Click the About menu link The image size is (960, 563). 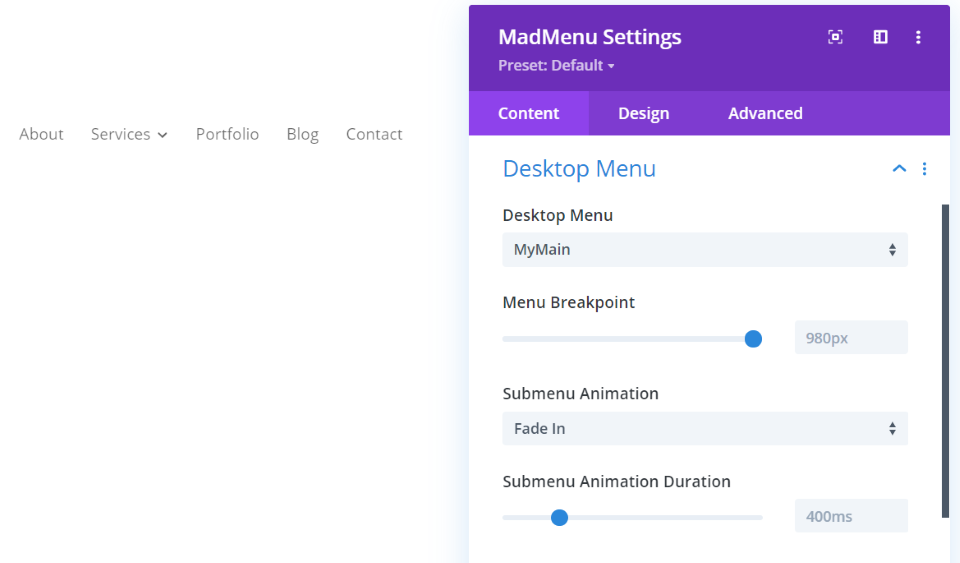point(41,134)
